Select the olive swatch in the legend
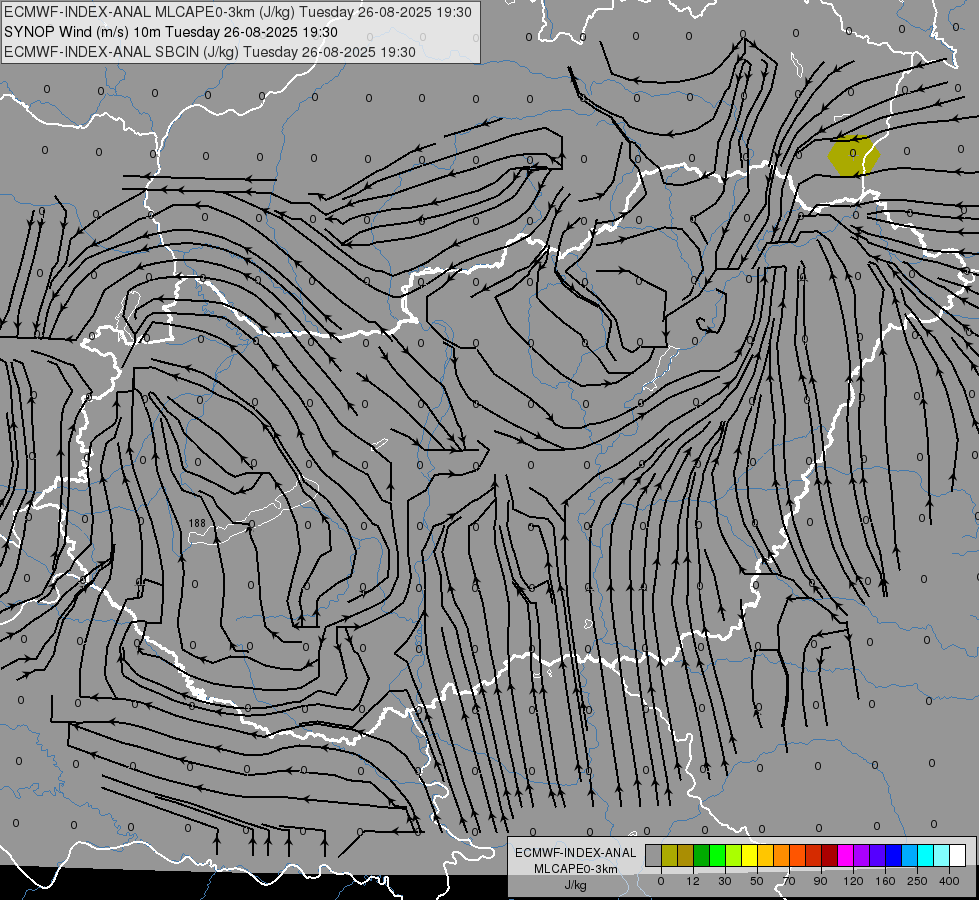 click(669, 855)
